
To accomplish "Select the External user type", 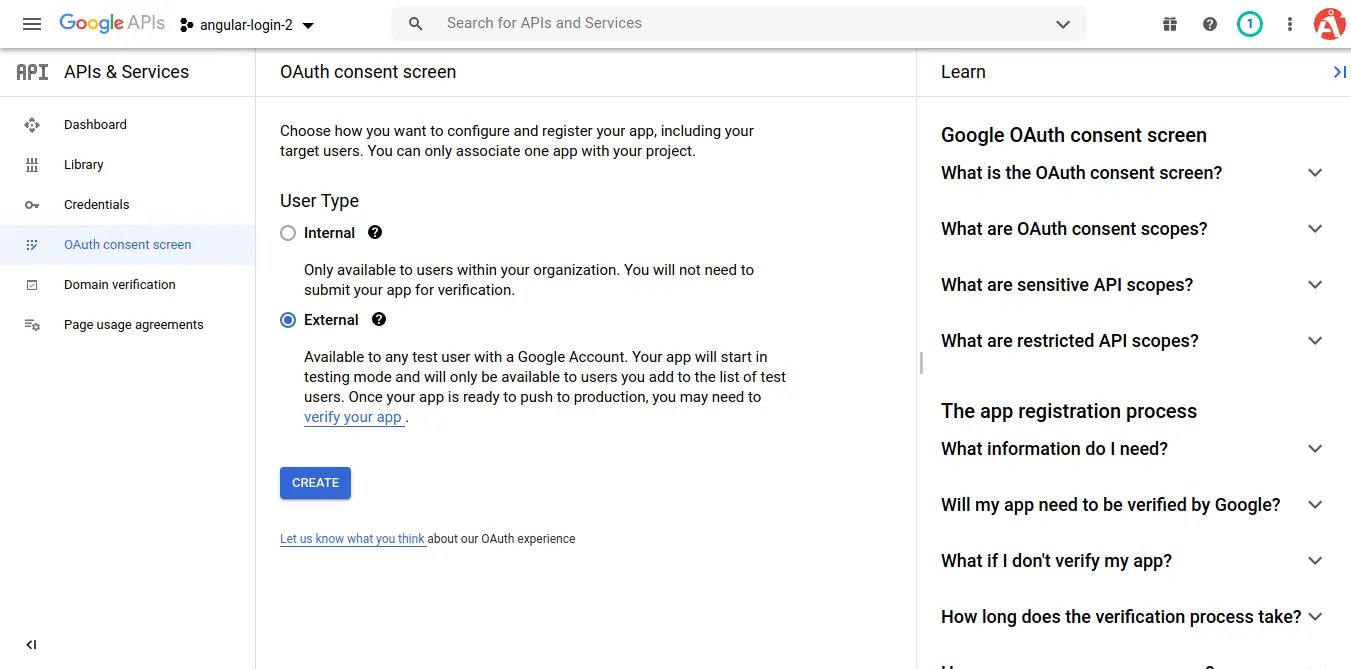I will pyautogui.click(x=288, y=320).
